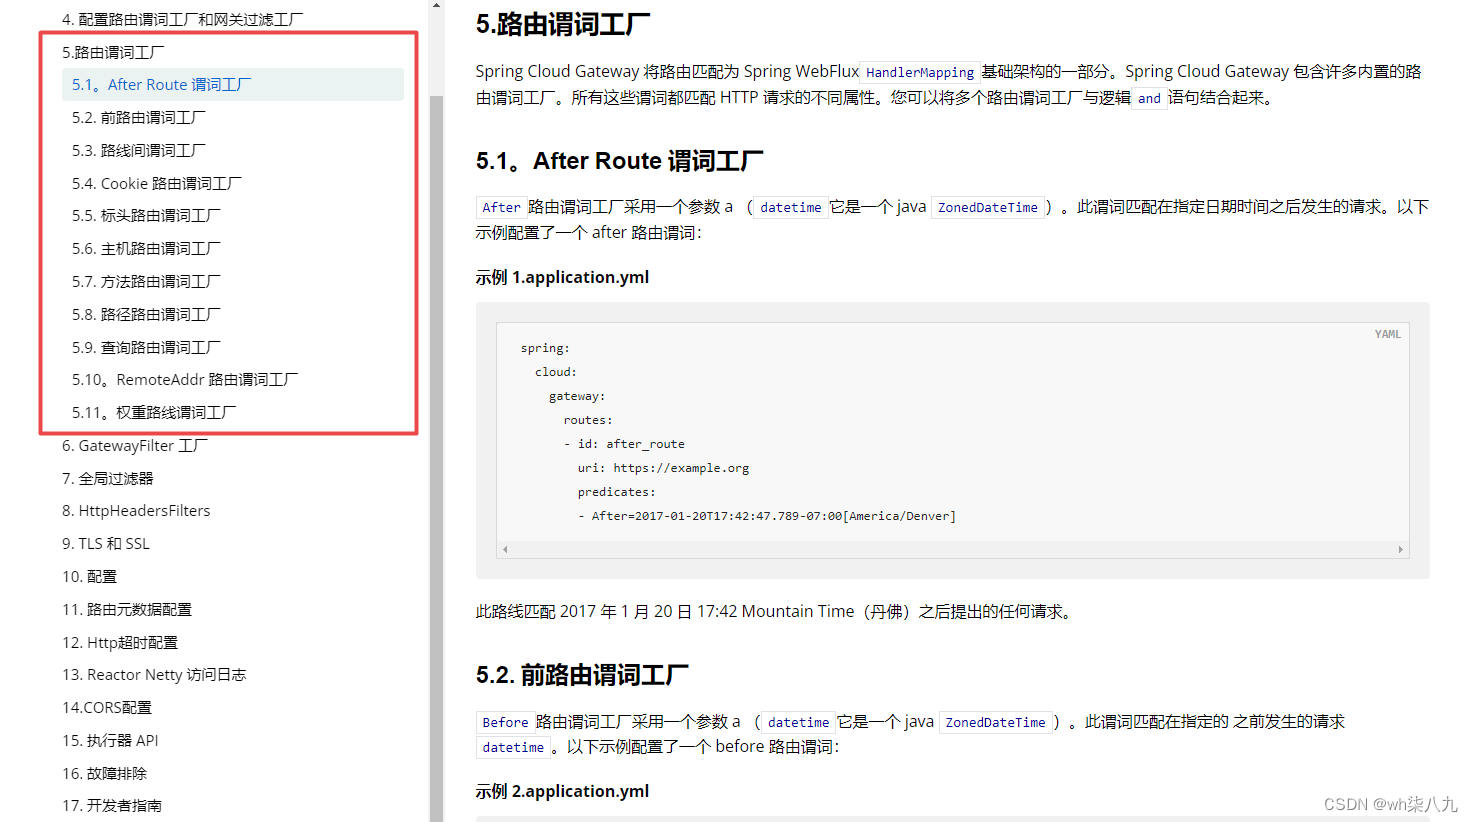Open 13. Reactor Netty 访问日志
Screen dimensions: 1473x822
tap(154, 675)
